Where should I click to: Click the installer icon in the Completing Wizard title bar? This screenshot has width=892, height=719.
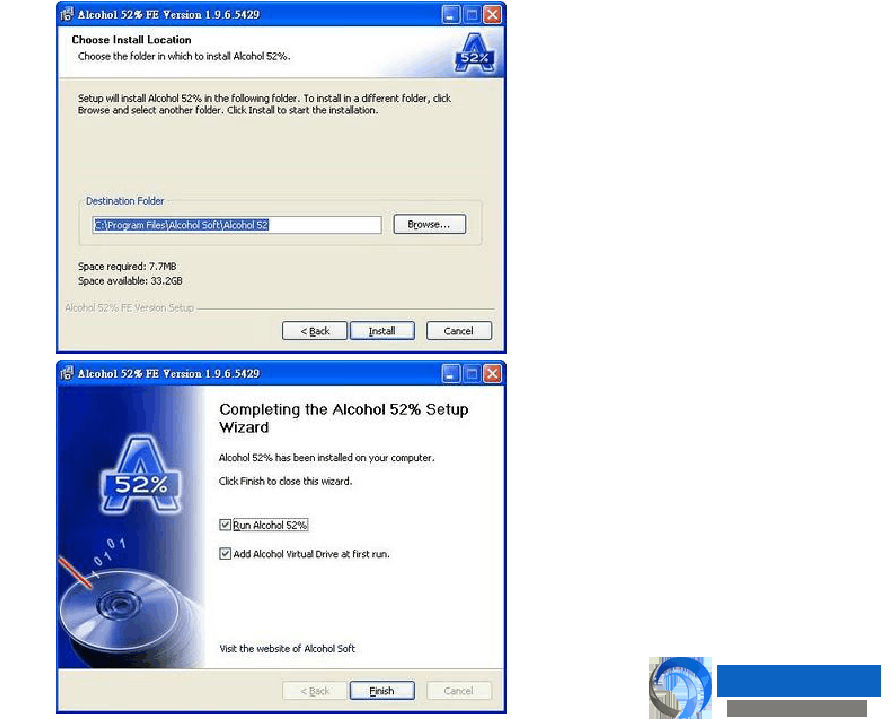coord(67,374)
